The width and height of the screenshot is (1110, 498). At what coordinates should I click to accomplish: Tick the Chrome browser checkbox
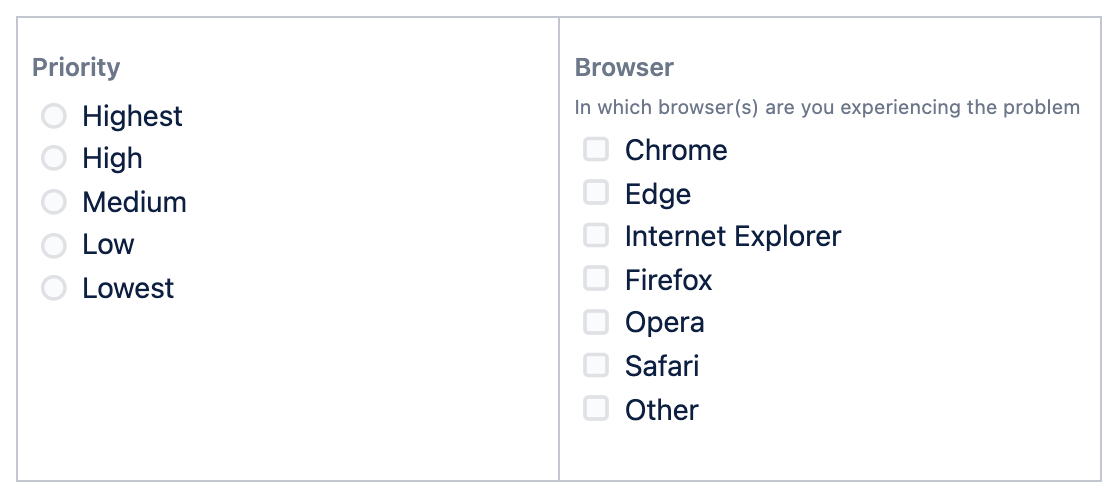tap(596, 150)
